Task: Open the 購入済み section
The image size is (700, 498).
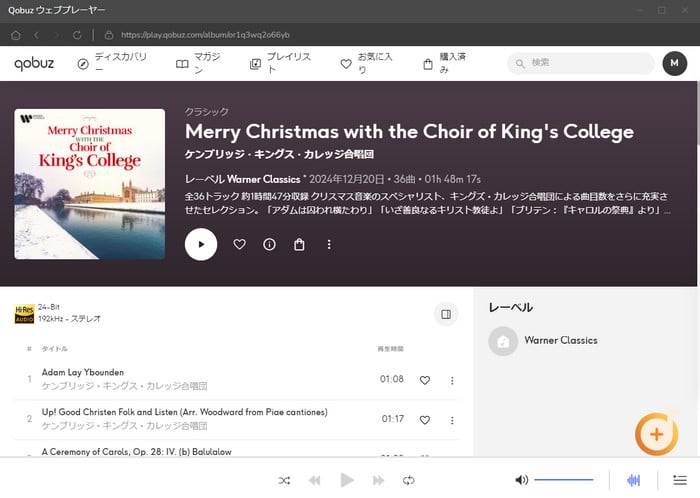Action: [x=444, y=63]
